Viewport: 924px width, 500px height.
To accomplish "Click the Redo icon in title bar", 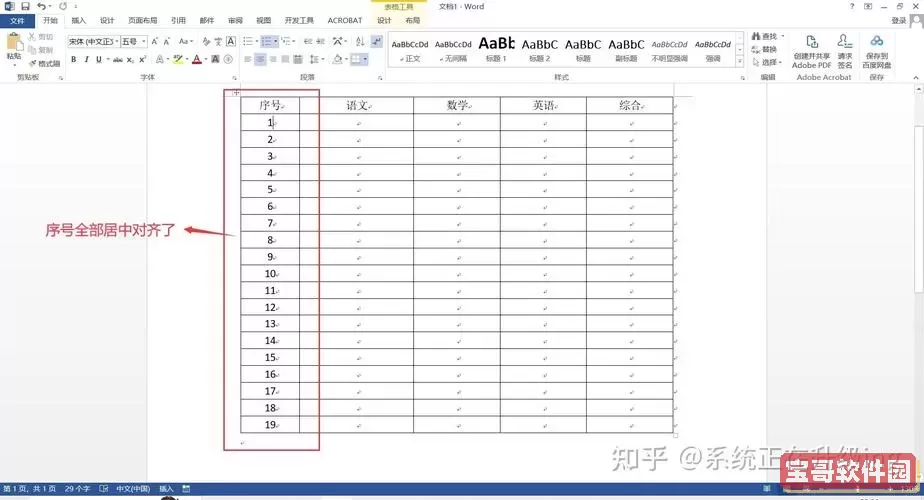I will [62, 6].
